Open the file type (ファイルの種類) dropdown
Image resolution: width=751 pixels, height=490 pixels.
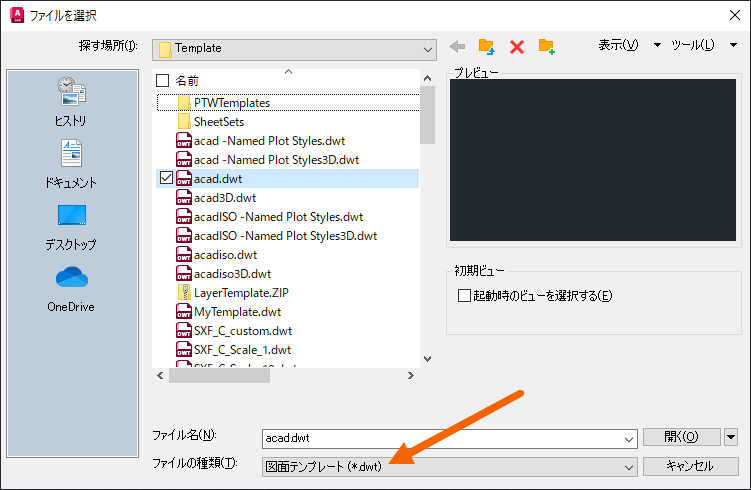[x=628, y=466]
